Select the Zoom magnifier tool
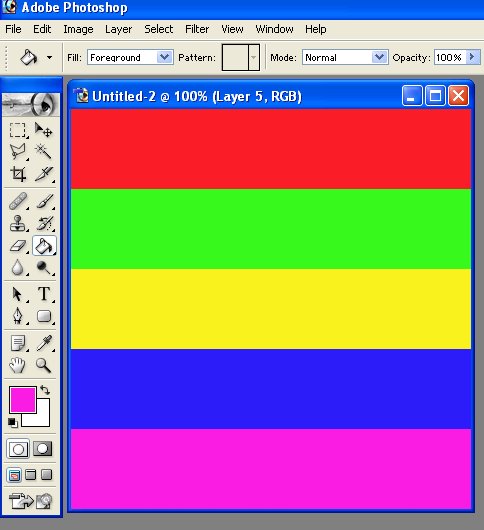Screen dimensions: 484x530 pos(44,365)
